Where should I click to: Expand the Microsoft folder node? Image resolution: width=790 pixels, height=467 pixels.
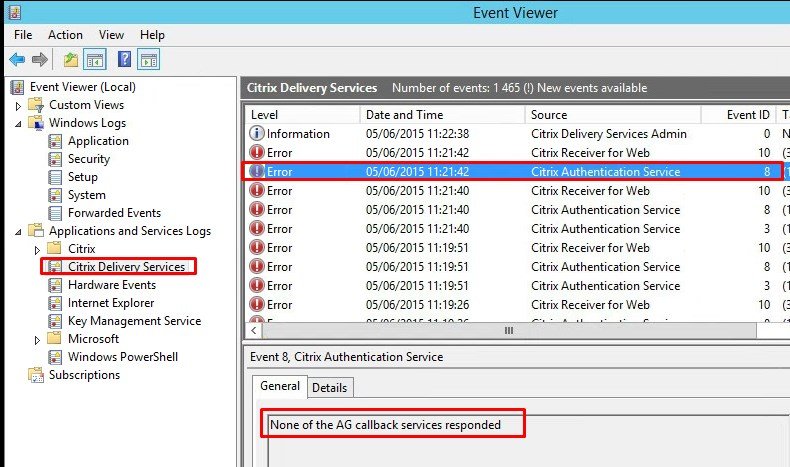pyautogui.click(x=38, y=340)
